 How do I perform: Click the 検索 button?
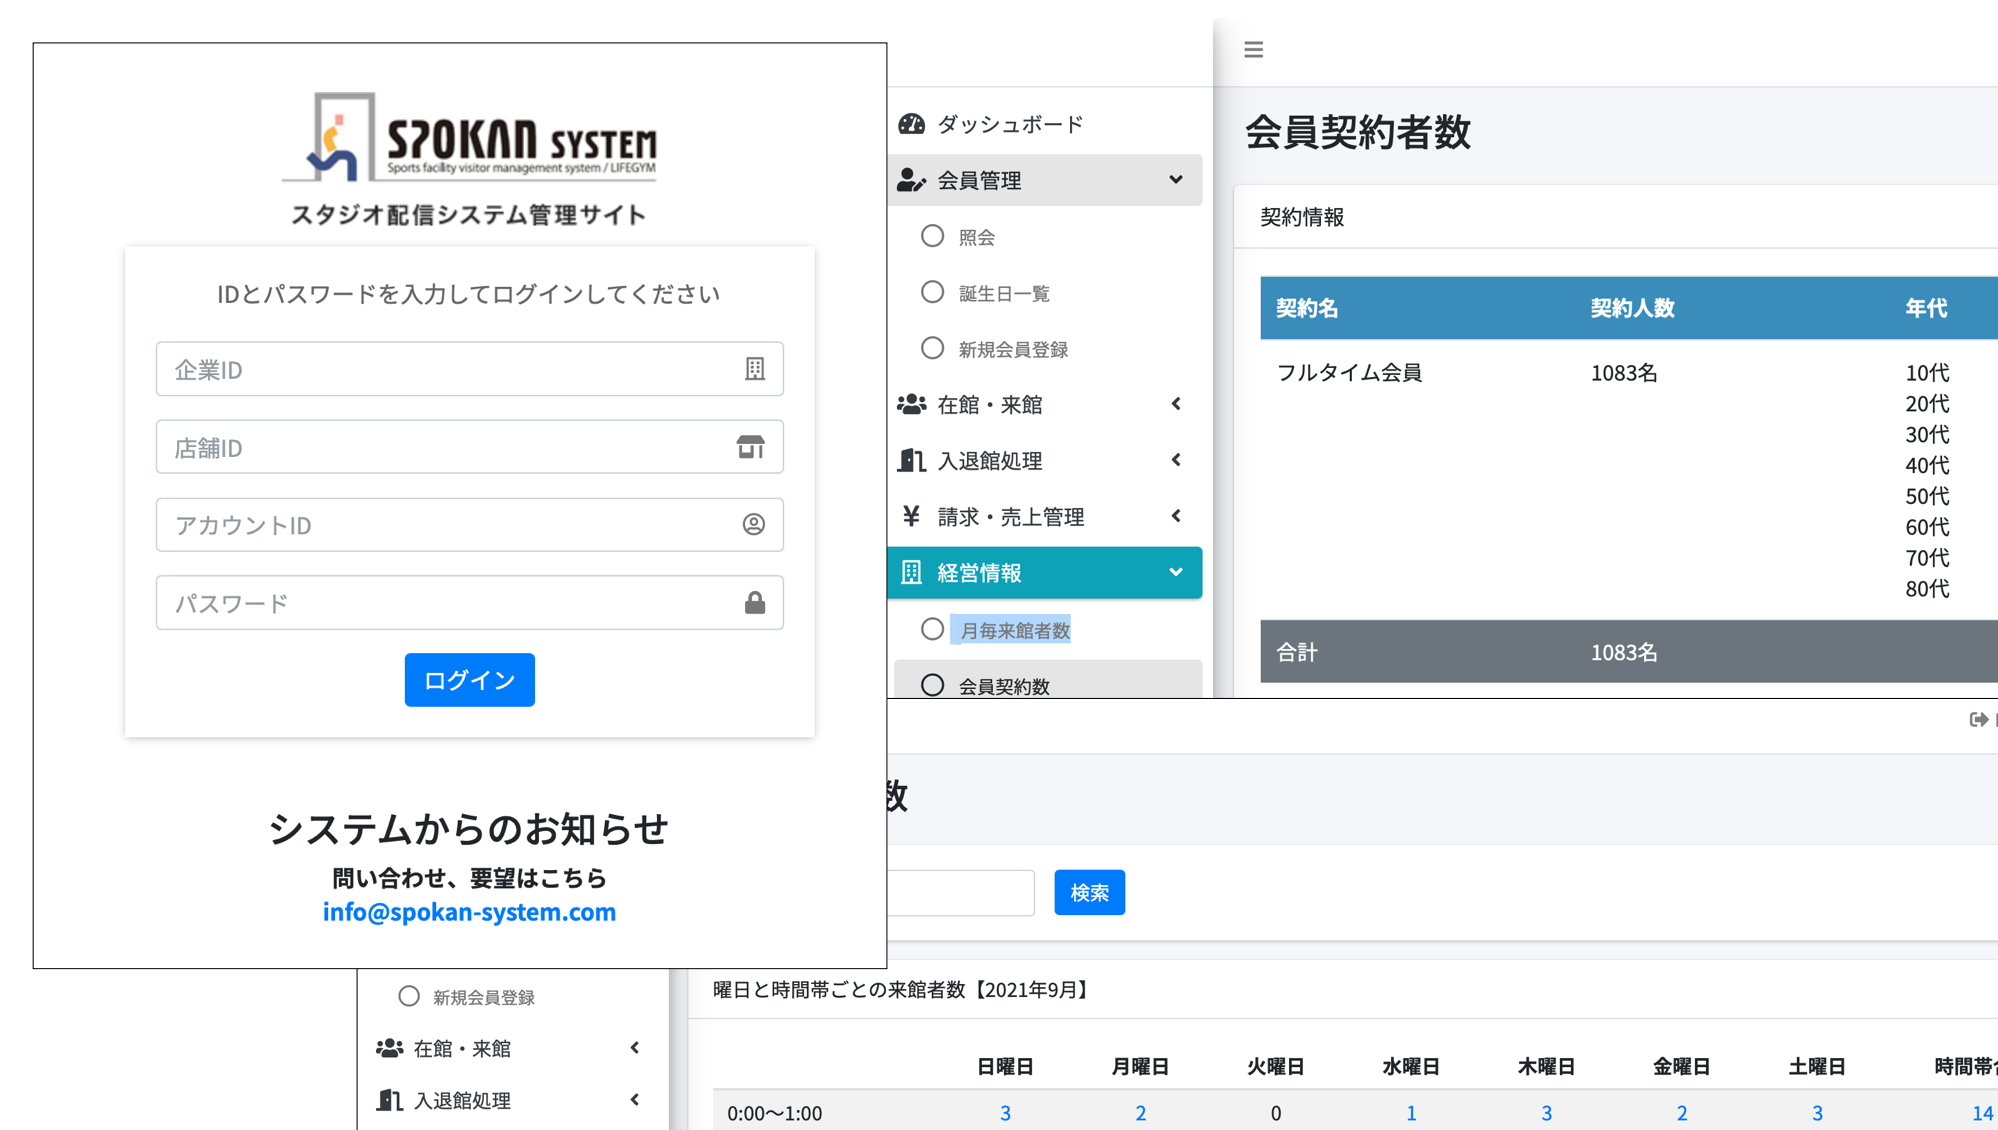(1090, 892)
